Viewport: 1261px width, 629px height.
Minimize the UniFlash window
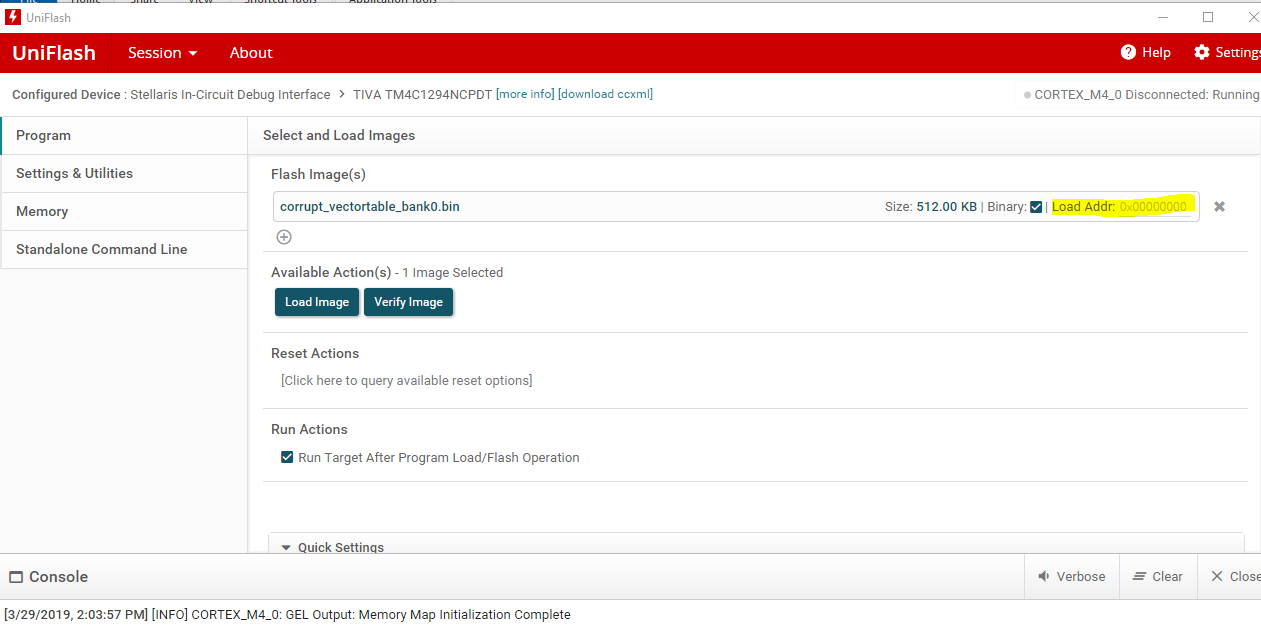(1162, 17)
